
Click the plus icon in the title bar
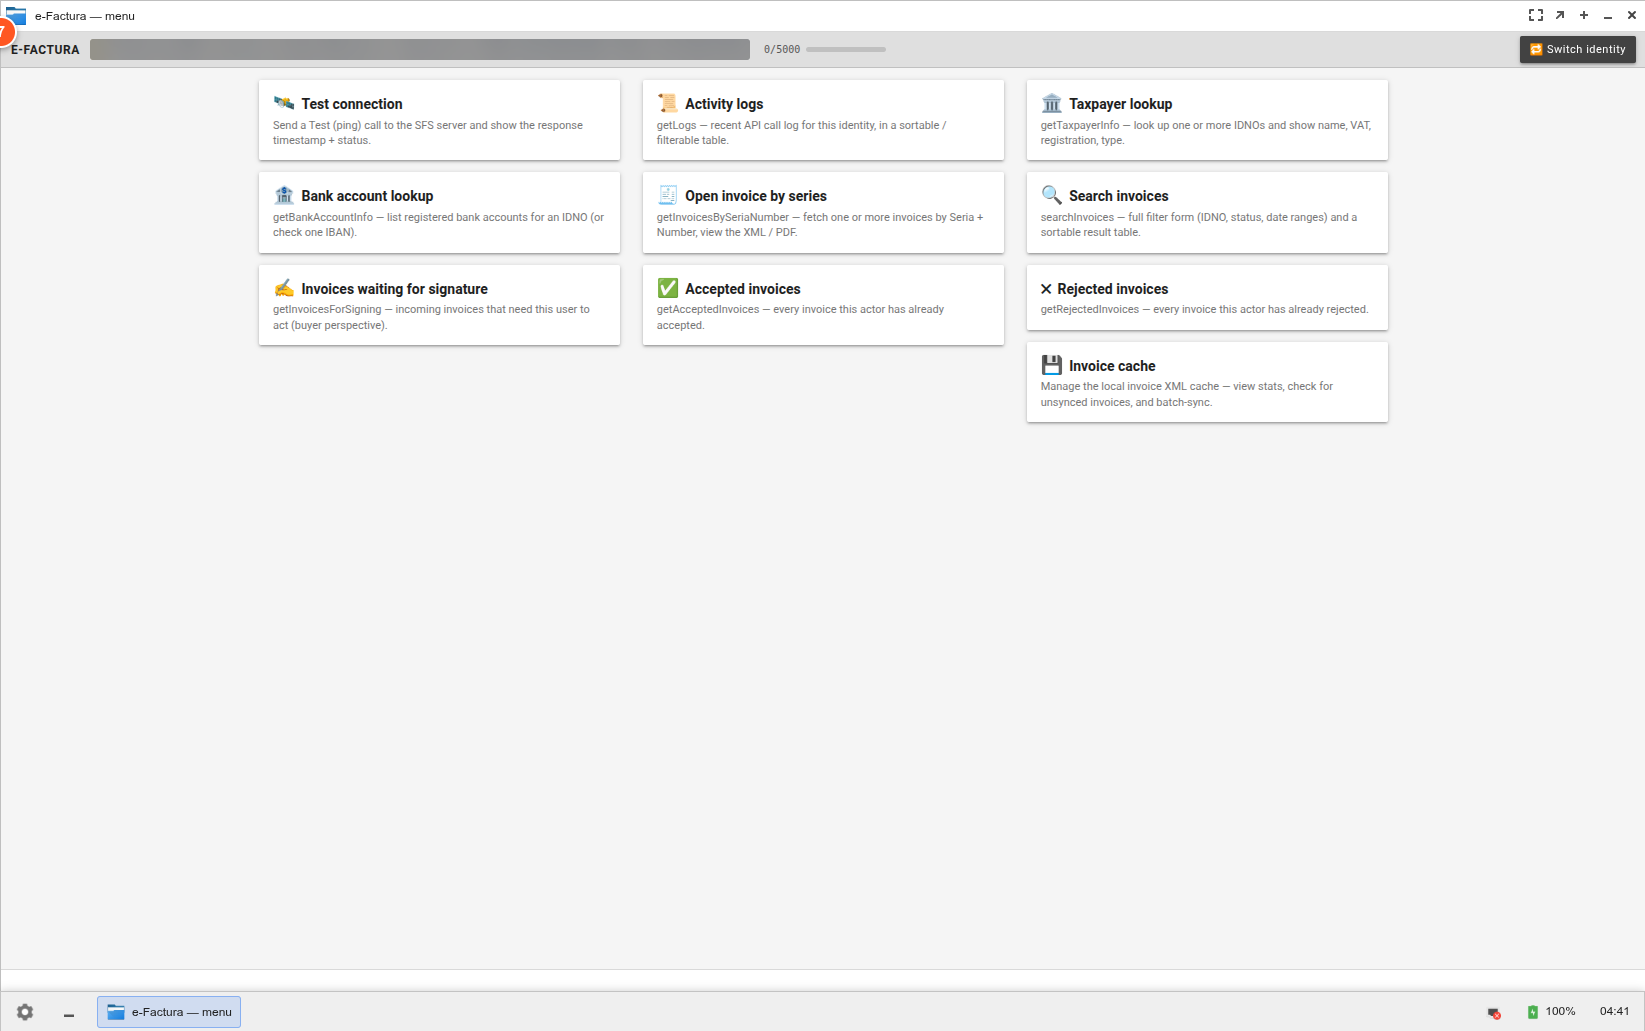pyautogui.click(x=1584, y=15)
